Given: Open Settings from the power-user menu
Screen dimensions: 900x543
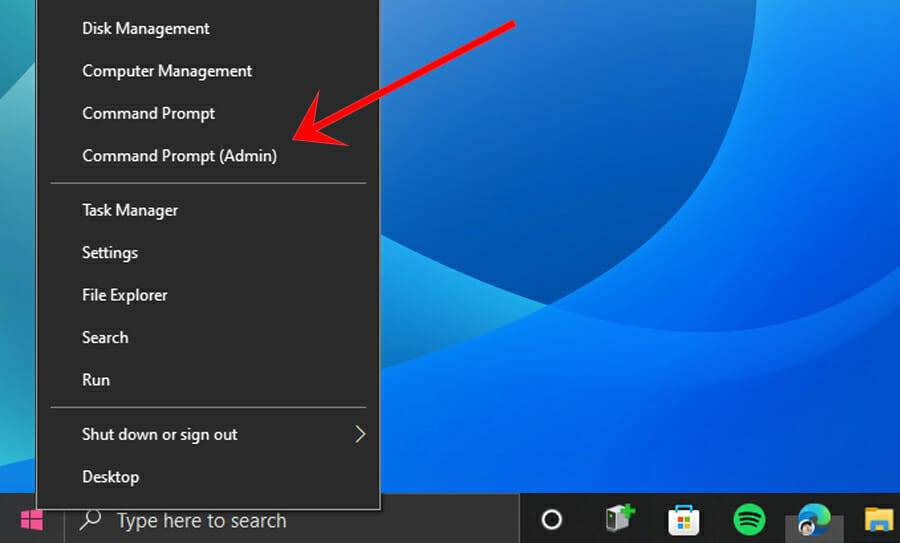Looking at the screenshot, I should [x=208, y=253].
